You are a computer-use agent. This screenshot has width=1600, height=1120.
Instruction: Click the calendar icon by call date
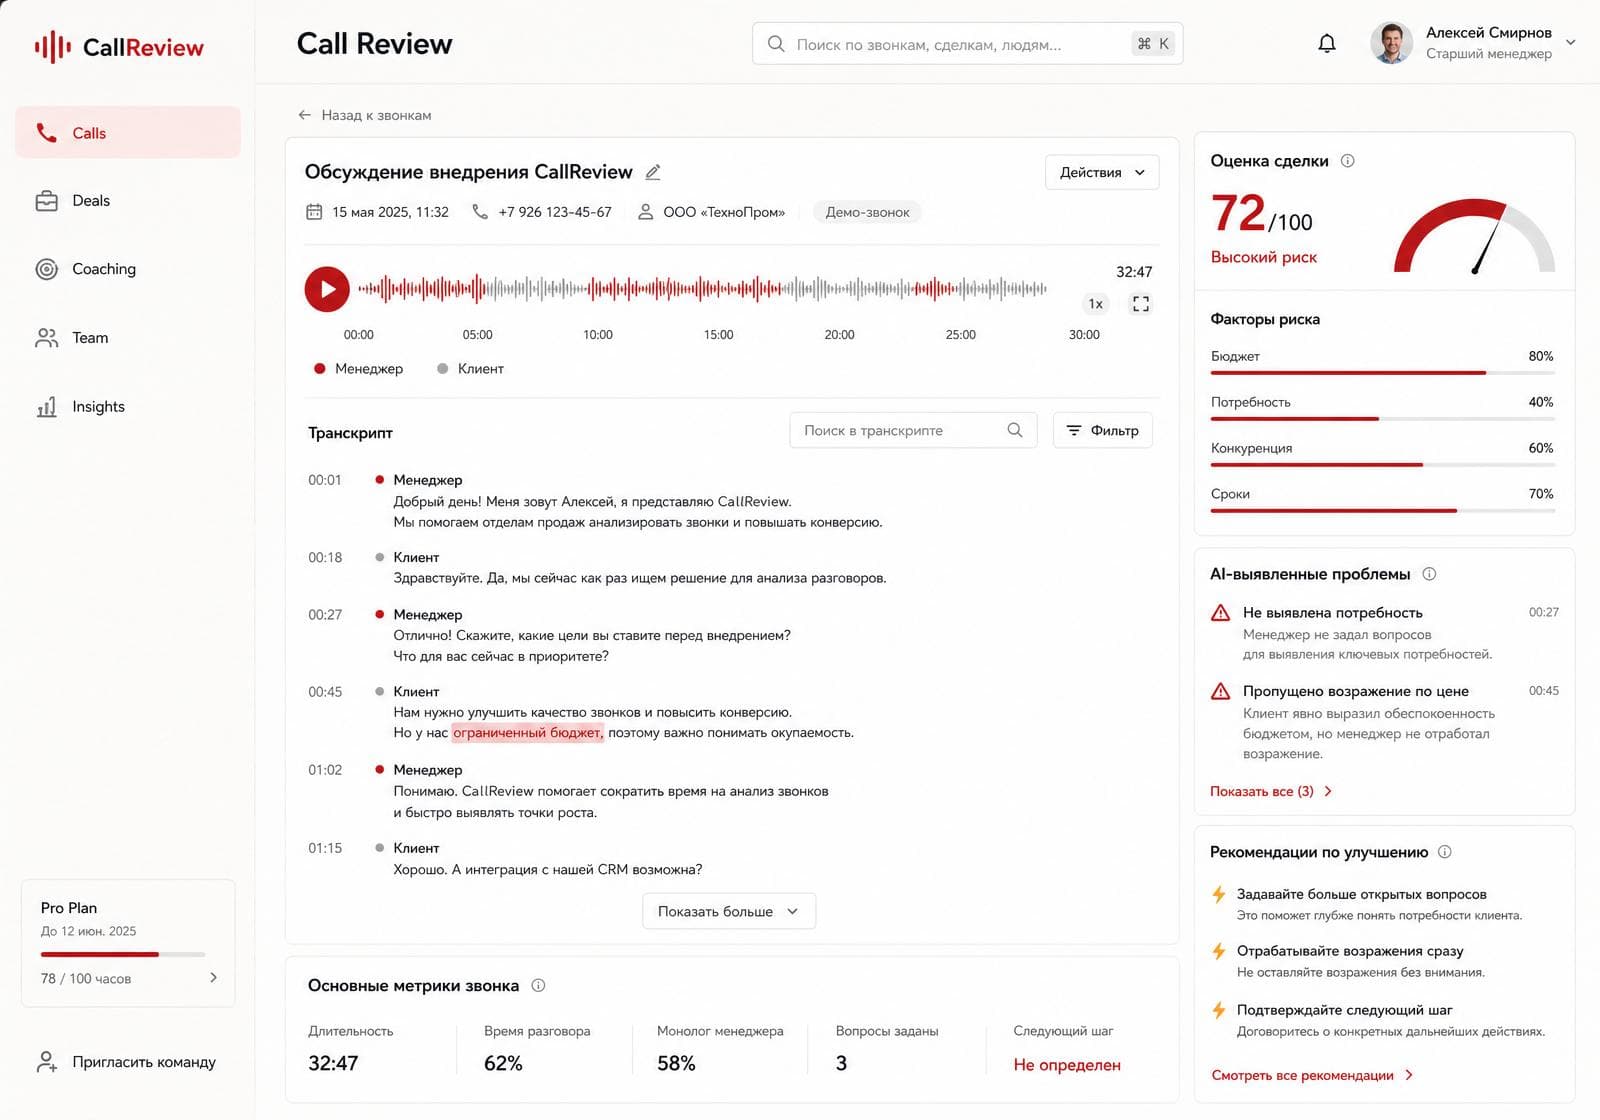coord(314,212)
